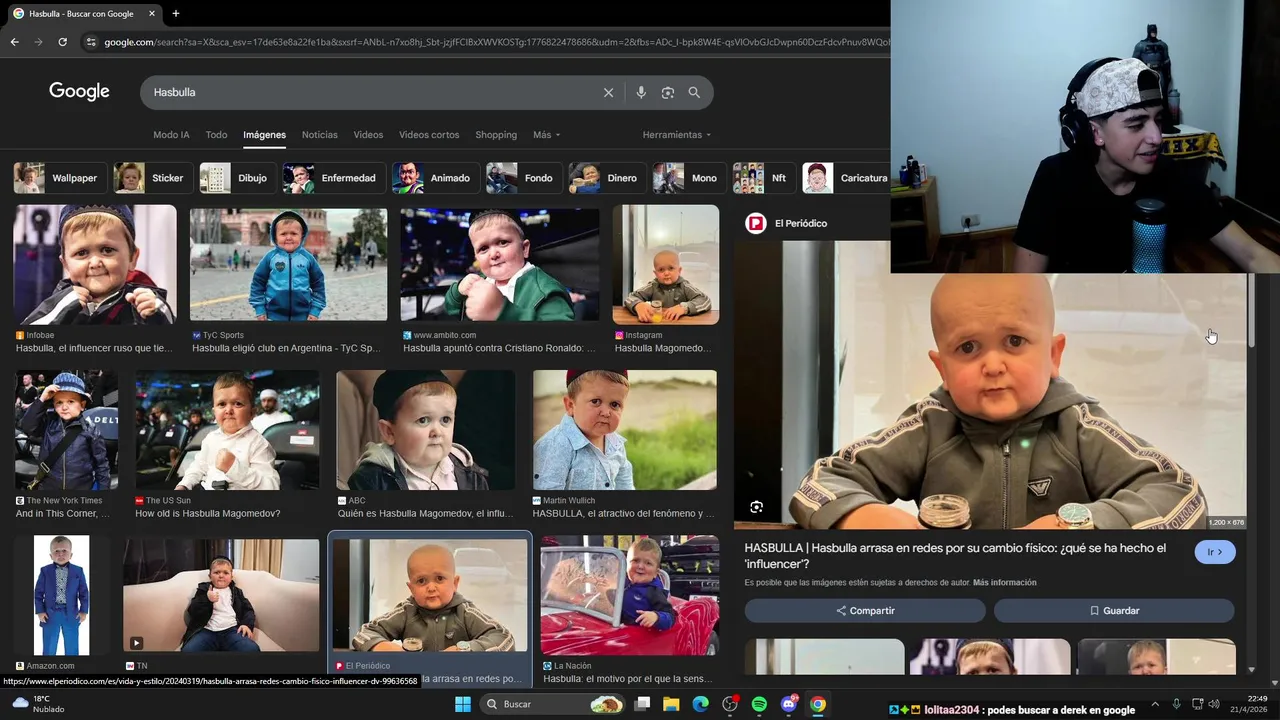Open Más información copyright link
Screen dimensions: 1280x720
(1005, 583)
